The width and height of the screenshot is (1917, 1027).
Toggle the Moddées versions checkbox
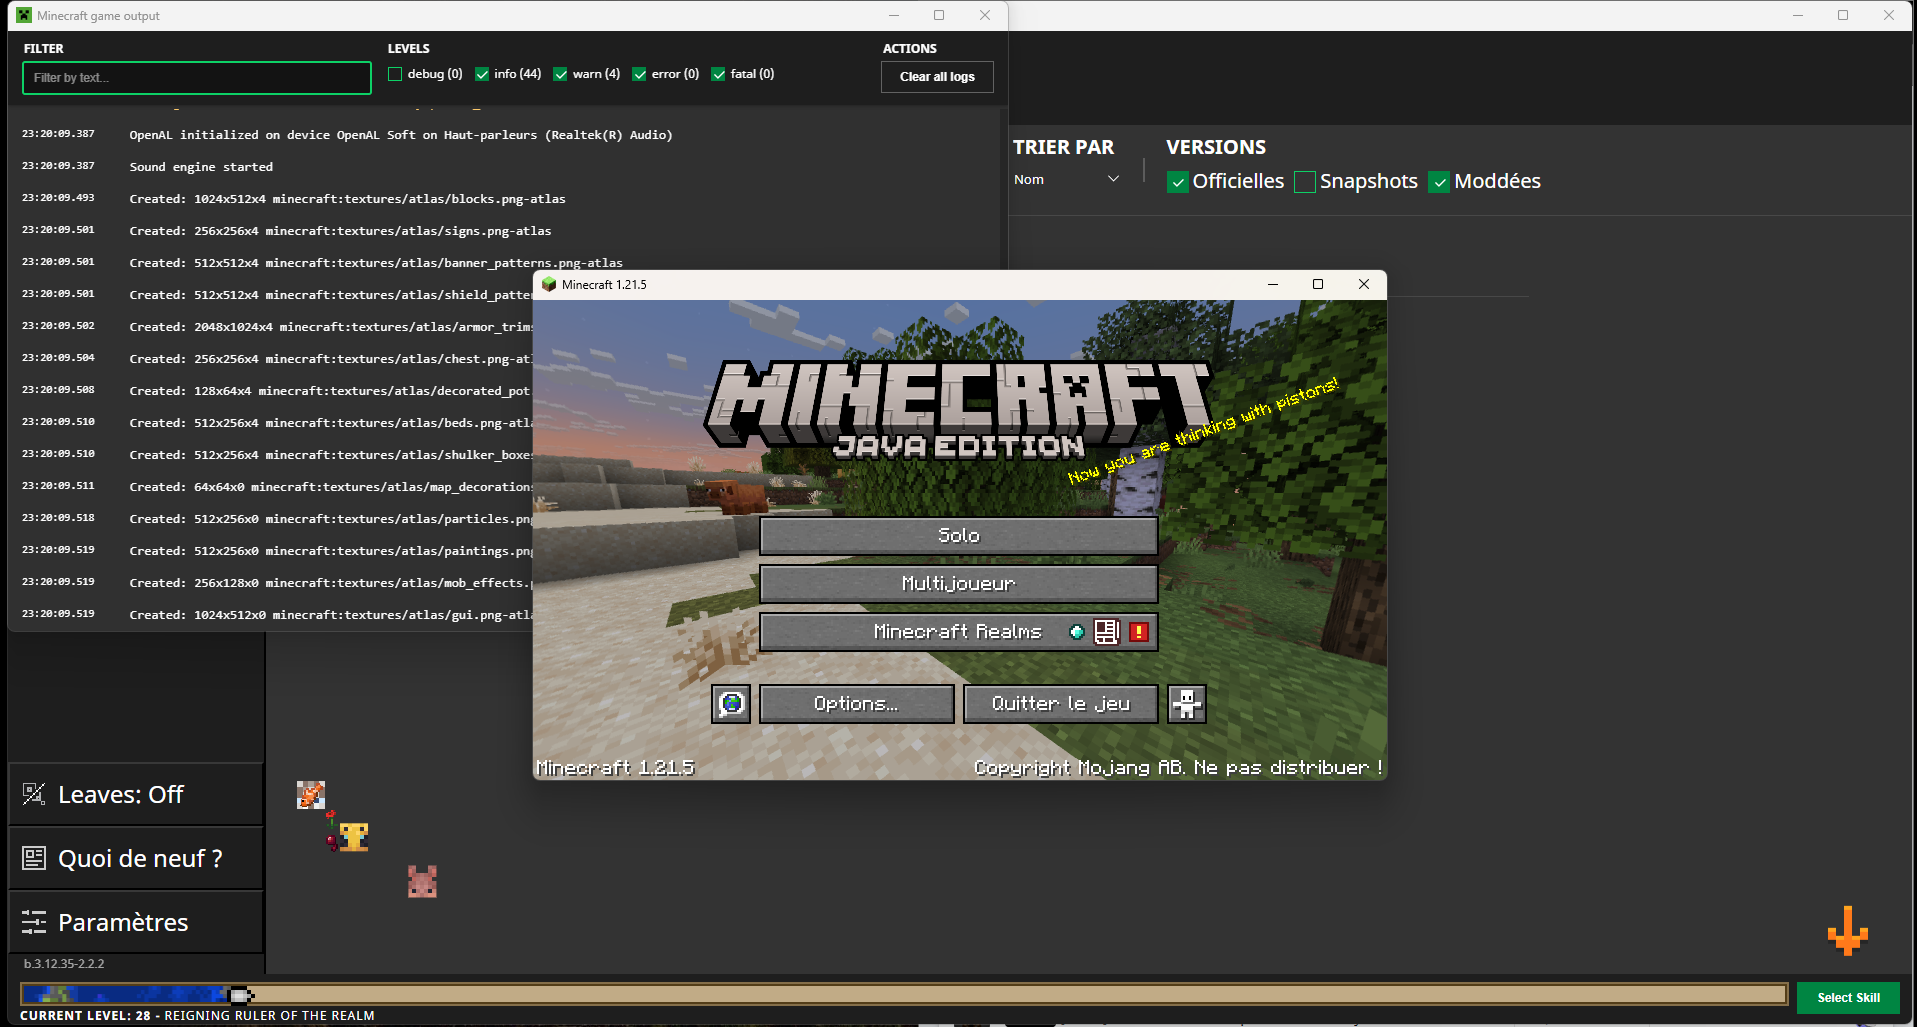[x=1439, y=182]
